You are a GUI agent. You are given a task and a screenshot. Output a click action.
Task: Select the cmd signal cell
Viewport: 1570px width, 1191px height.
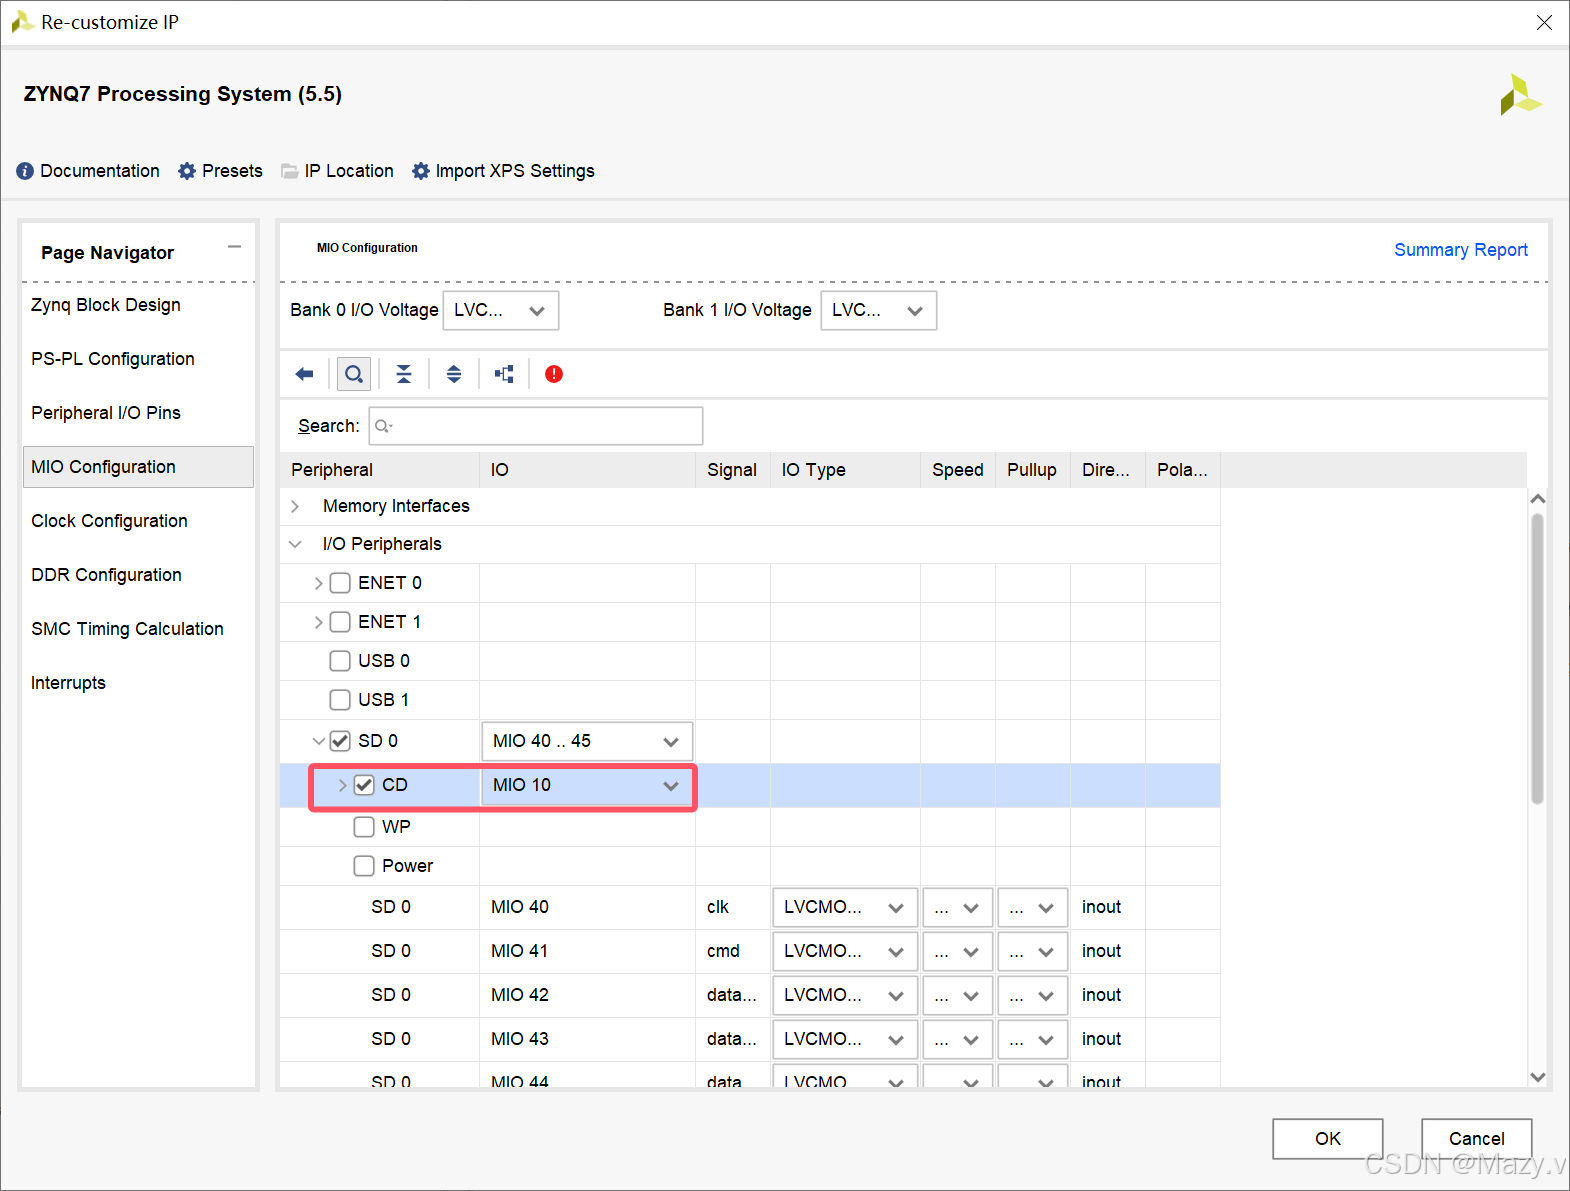[732, 951]
